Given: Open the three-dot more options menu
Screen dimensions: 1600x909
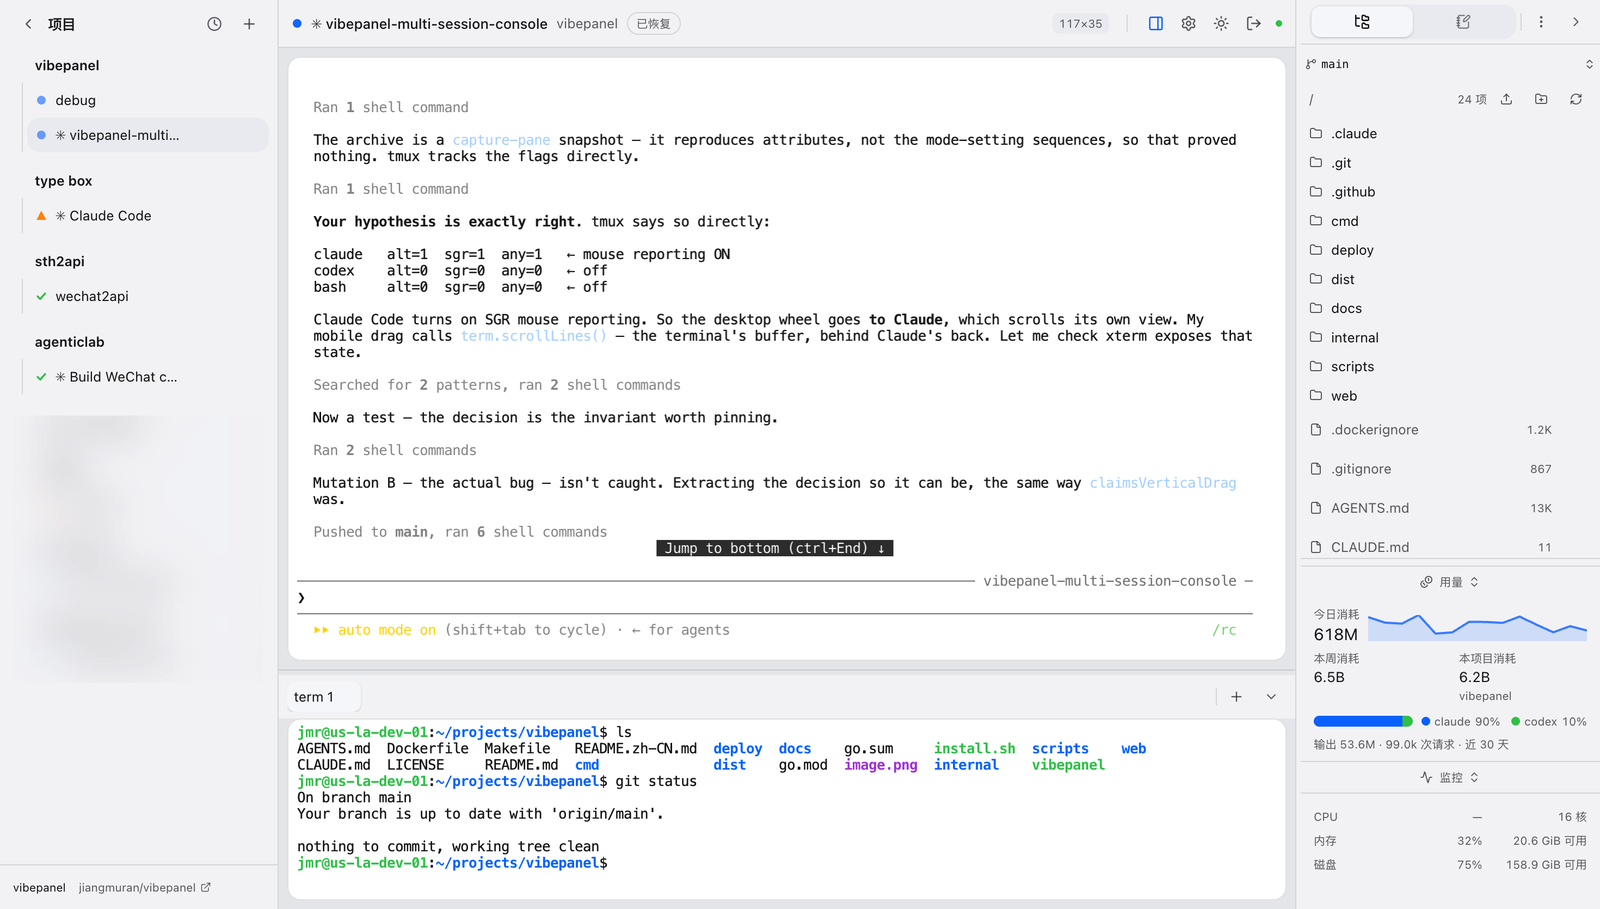Looking at the screenshot, I should (1541, 22).
